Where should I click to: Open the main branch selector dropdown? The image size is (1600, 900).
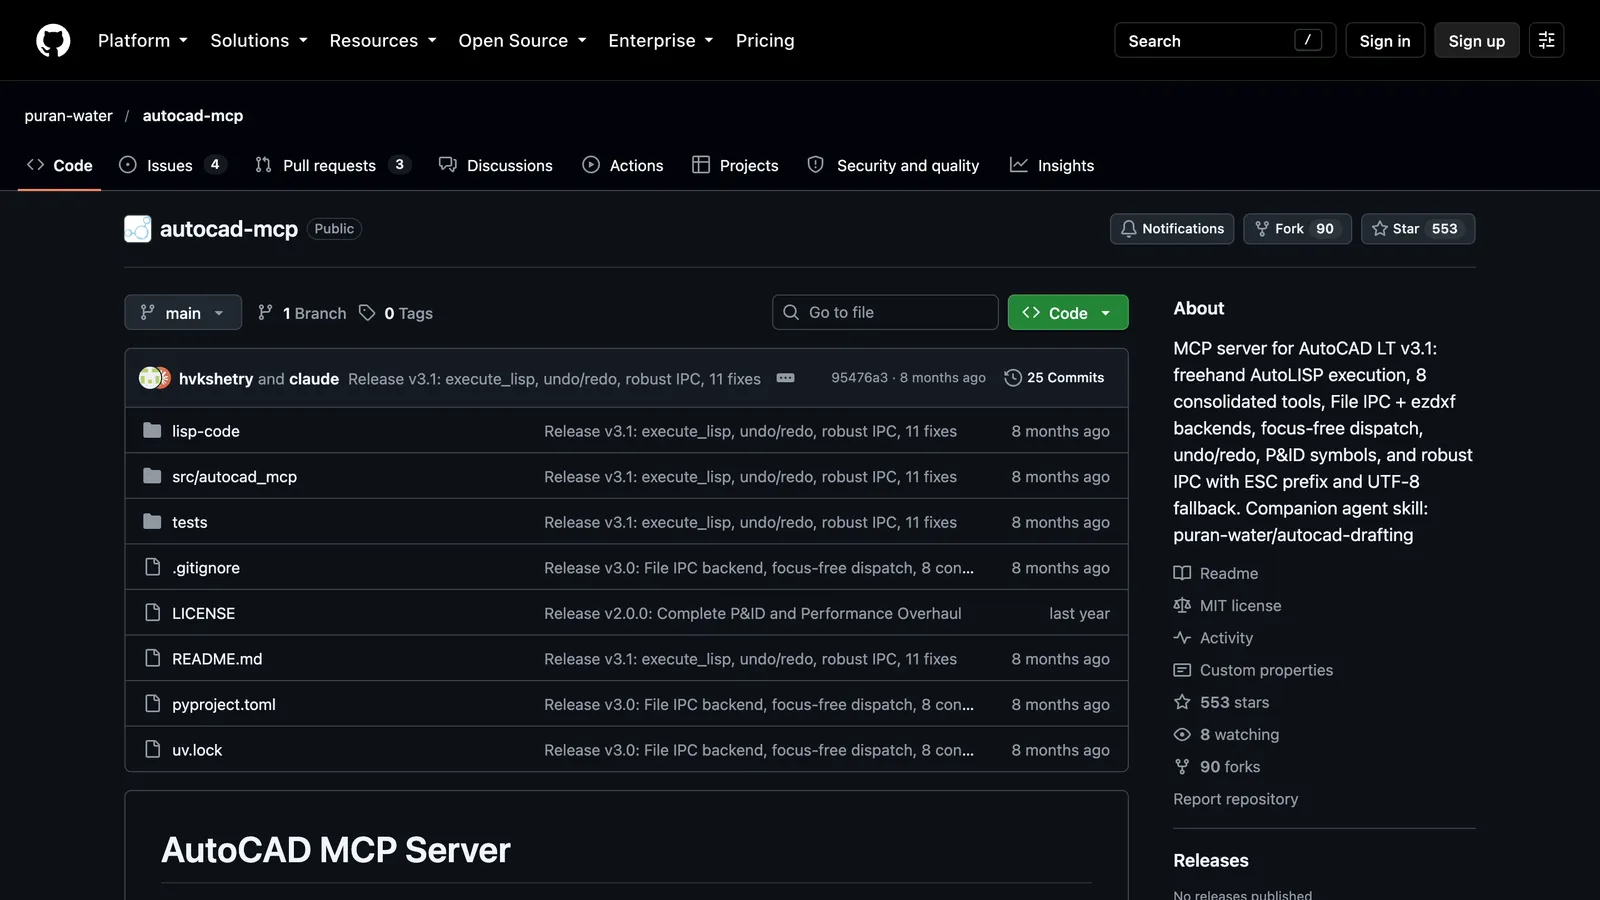(183, 312)
